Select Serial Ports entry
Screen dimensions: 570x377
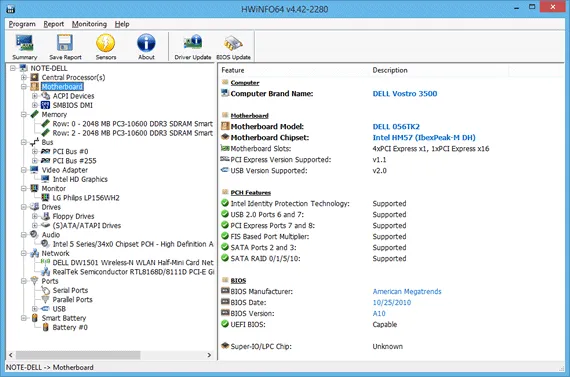70,290
